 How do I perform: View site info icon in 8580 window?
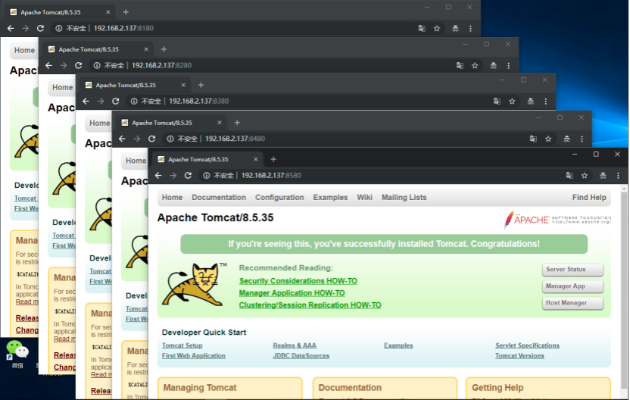coord(206,176)
